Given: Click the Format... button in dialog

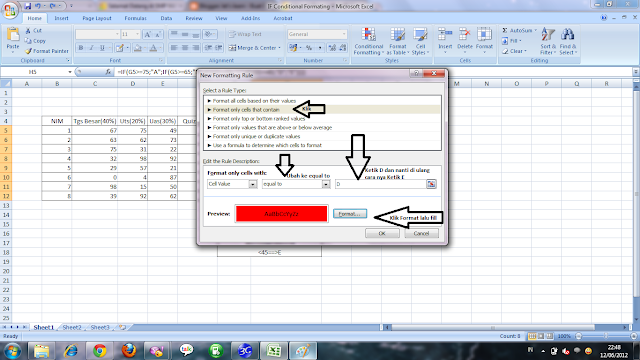Looking at the screenshot, I should pos(350,214).
